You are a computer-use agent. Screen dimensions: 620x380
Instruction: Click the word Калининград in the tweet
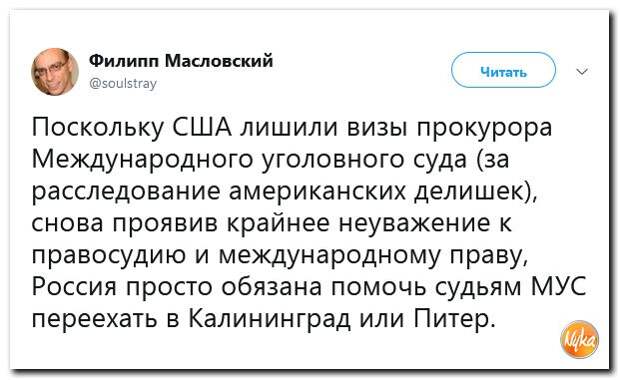(x=269, y=318)
